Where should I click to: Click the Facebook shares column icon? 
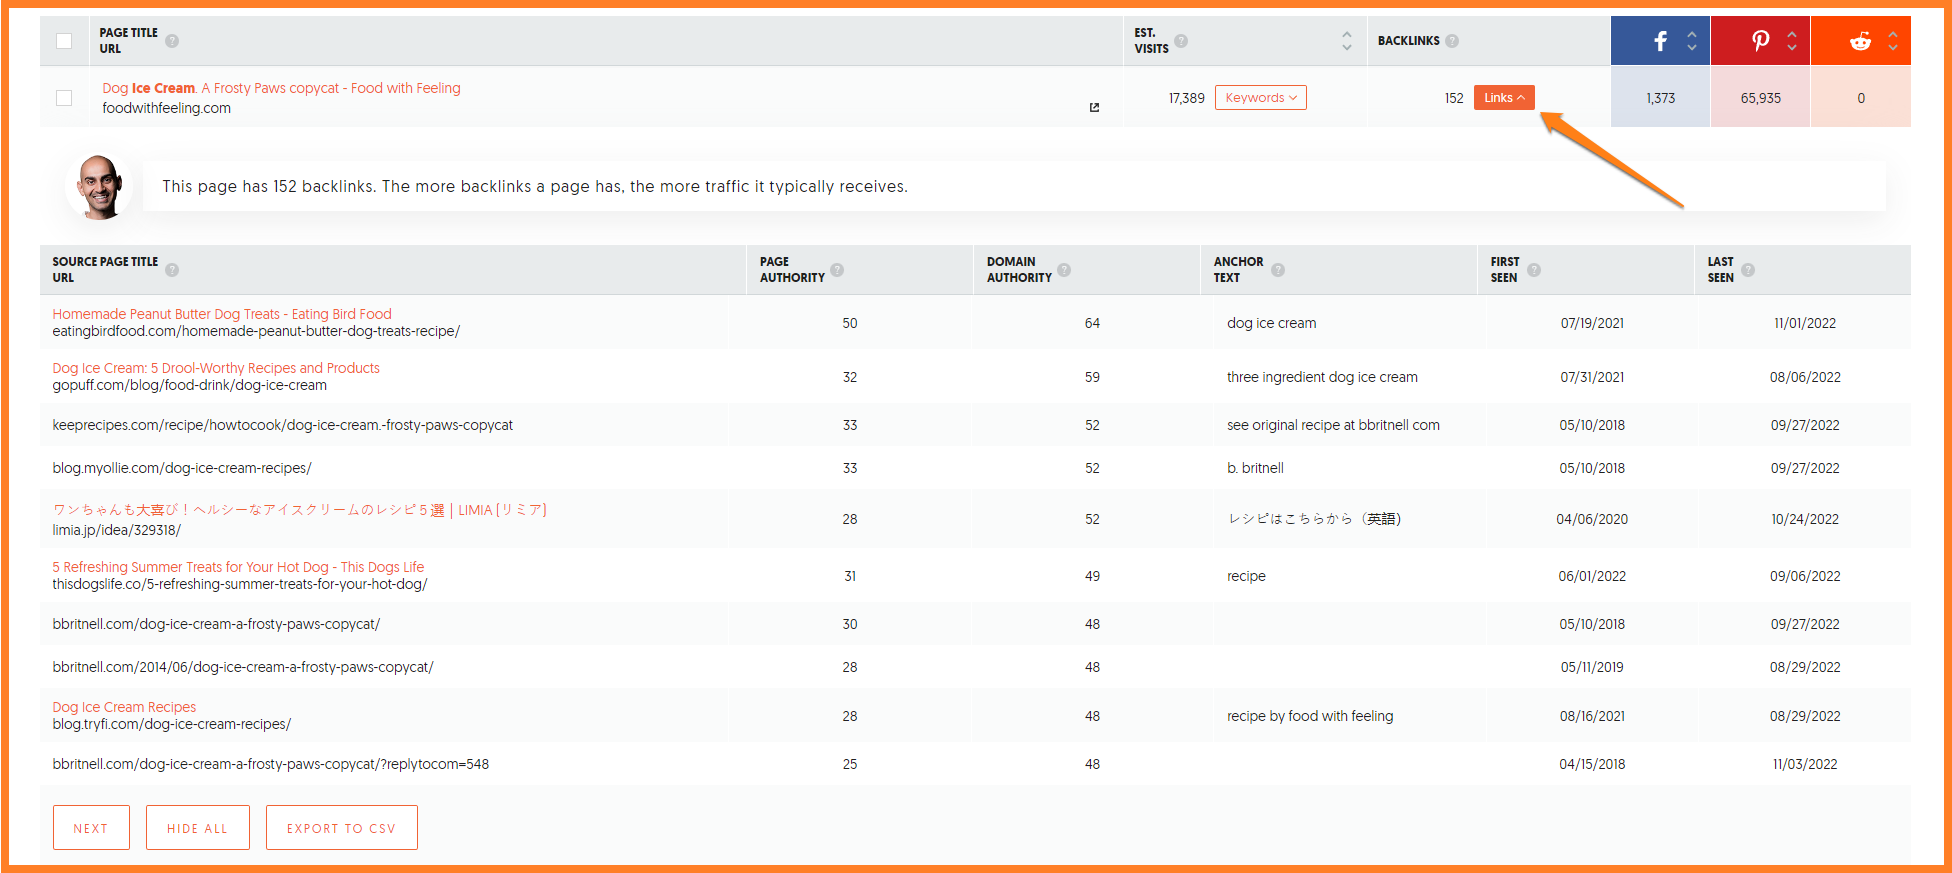tap(1660, 41)
